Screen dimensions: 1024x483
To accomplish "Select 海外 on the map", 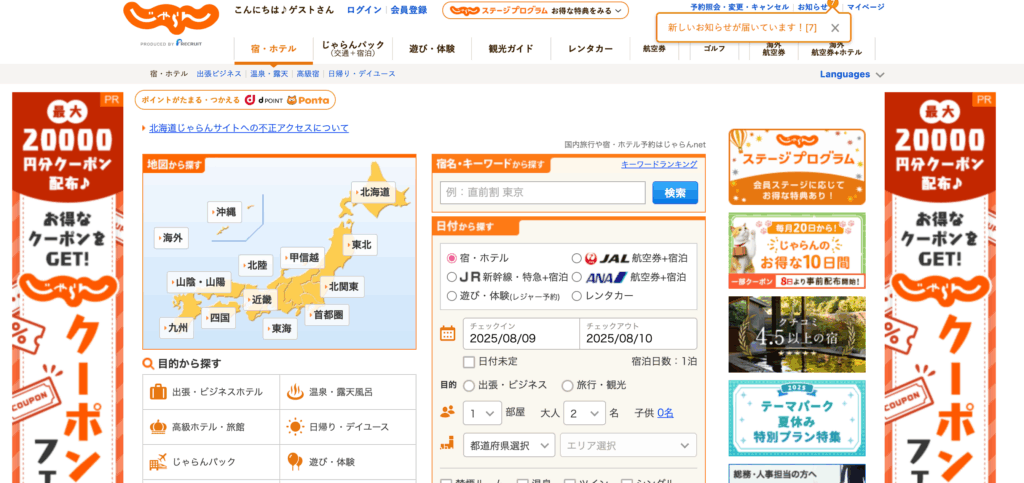I will tap(172, 238).
